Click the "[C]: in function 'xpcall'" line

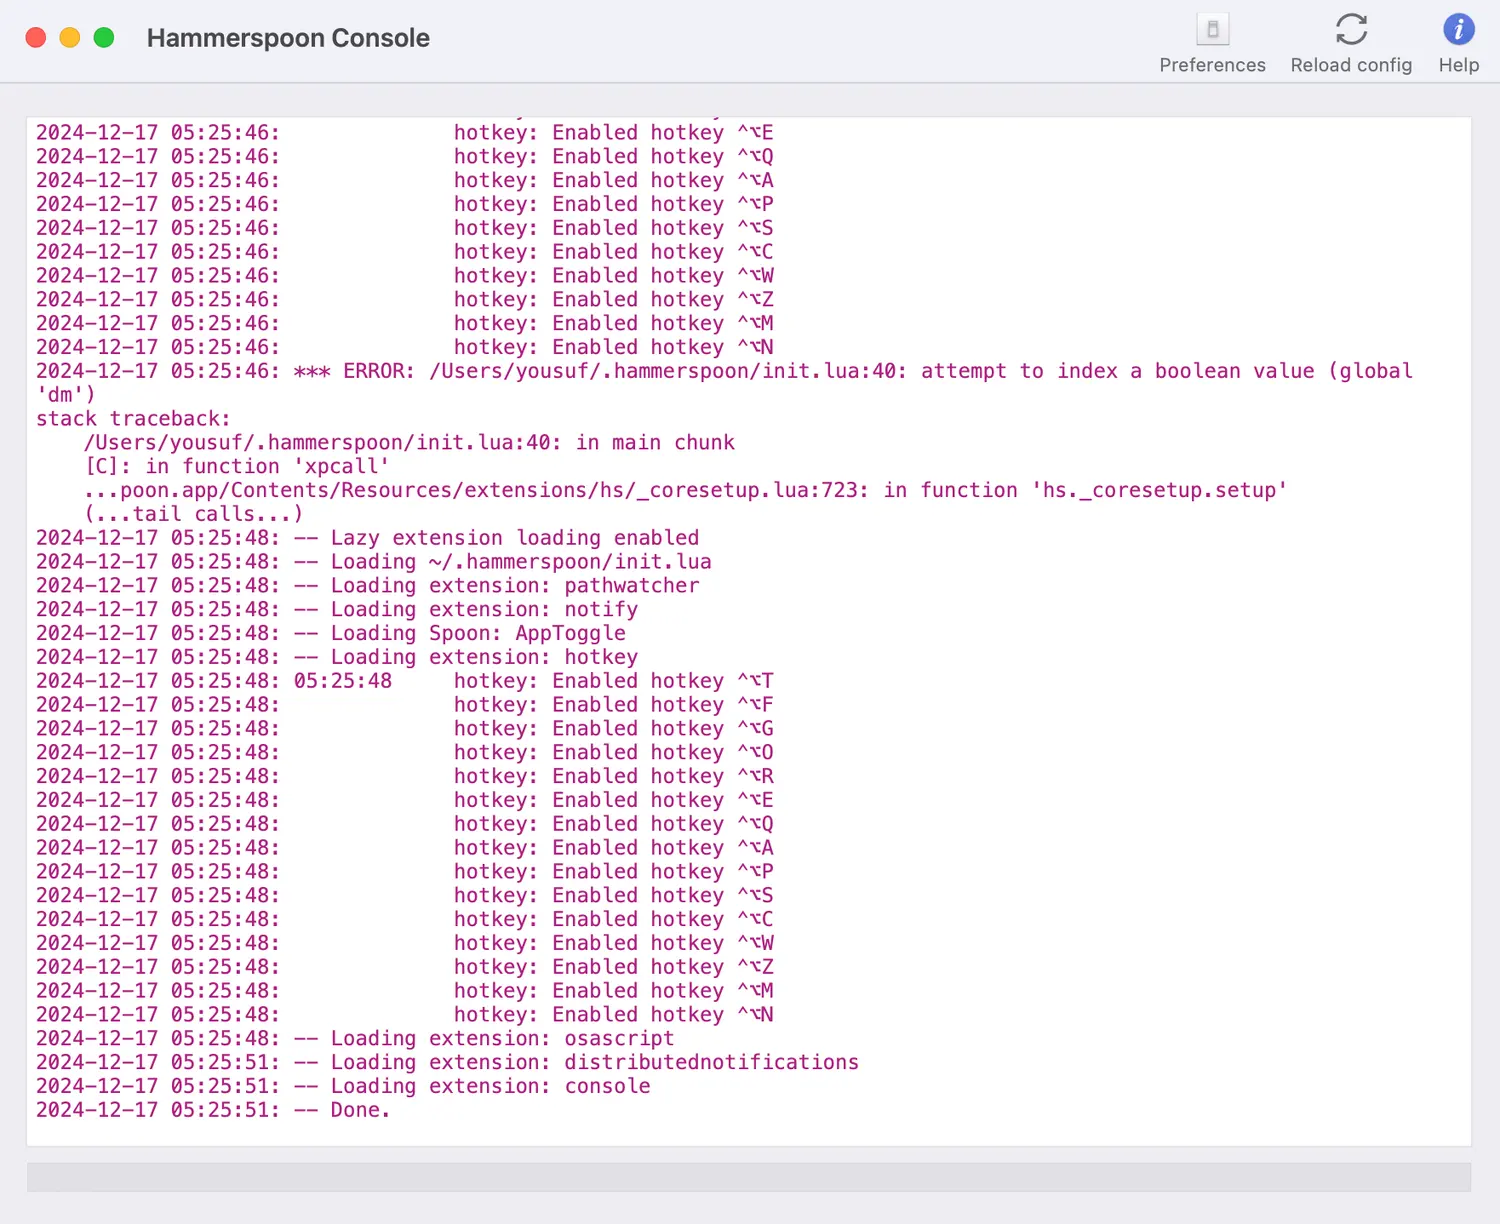(x=237, y=467)
